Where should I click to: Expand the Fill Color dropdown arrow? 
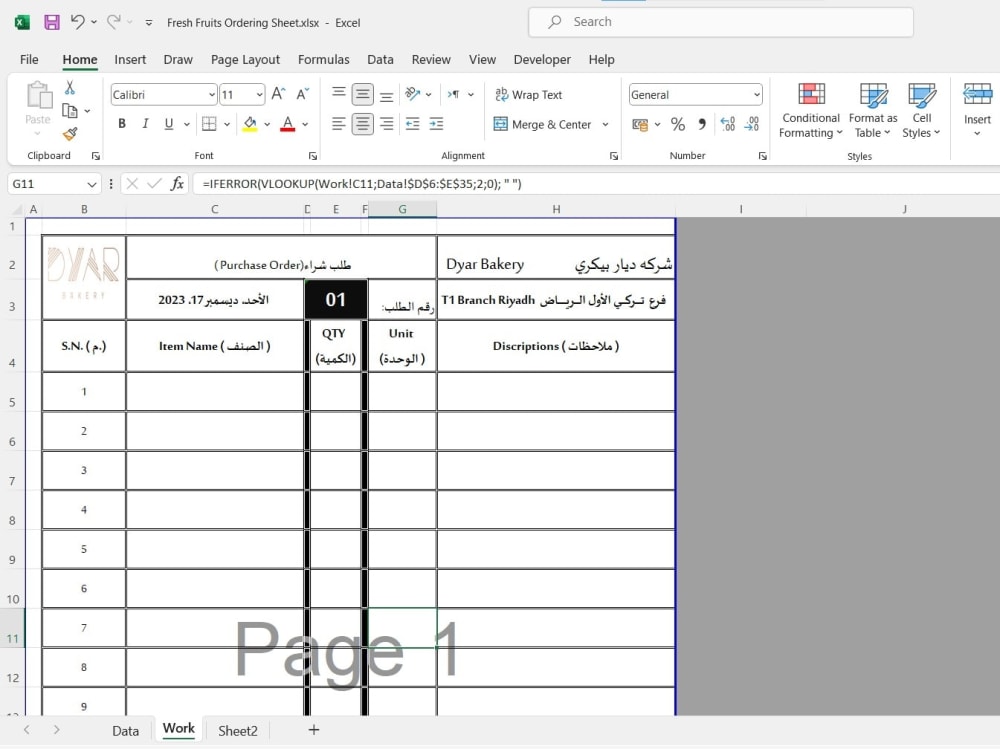[x=267, y=124]
